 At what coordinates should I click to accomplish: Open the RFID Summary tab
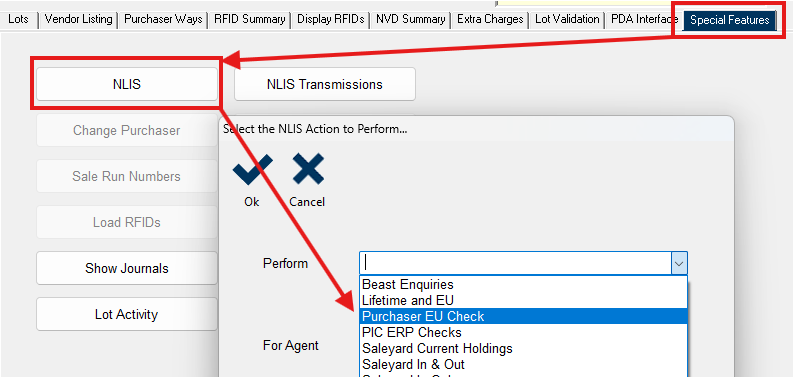click(x=249, y=20)
